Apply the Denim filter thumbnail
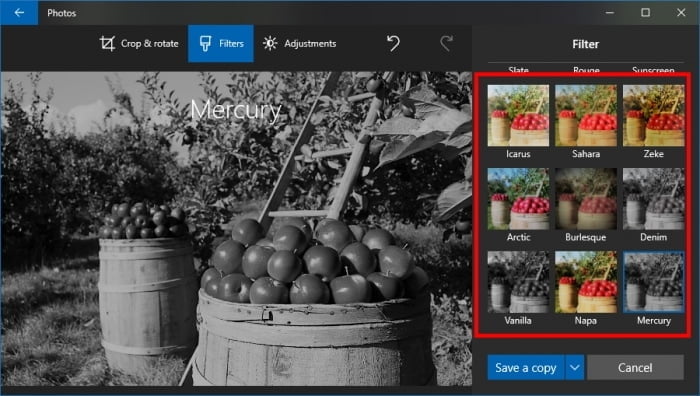 coord(654,199)
